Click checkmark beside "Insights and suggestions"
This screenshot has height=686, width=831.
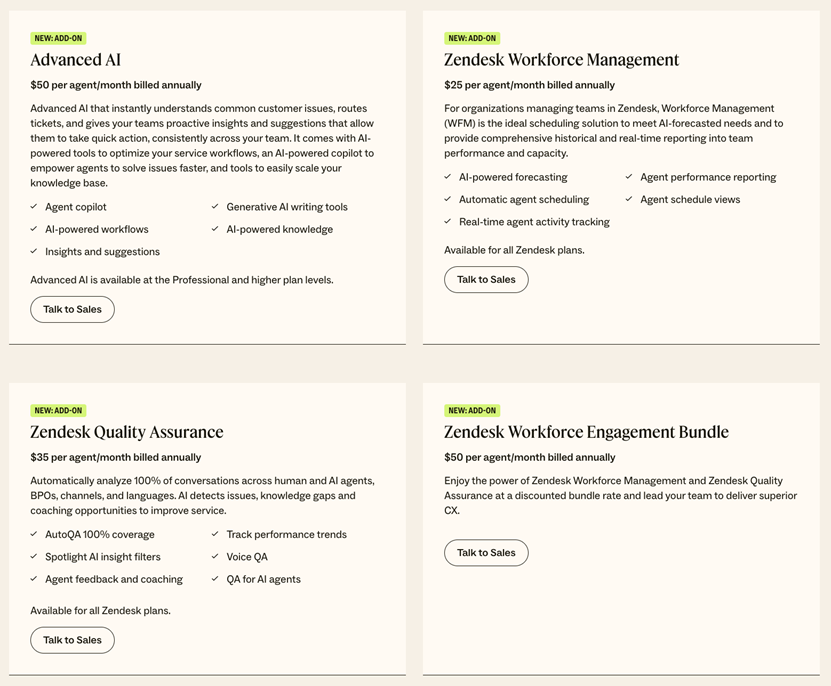pos(33,252)
